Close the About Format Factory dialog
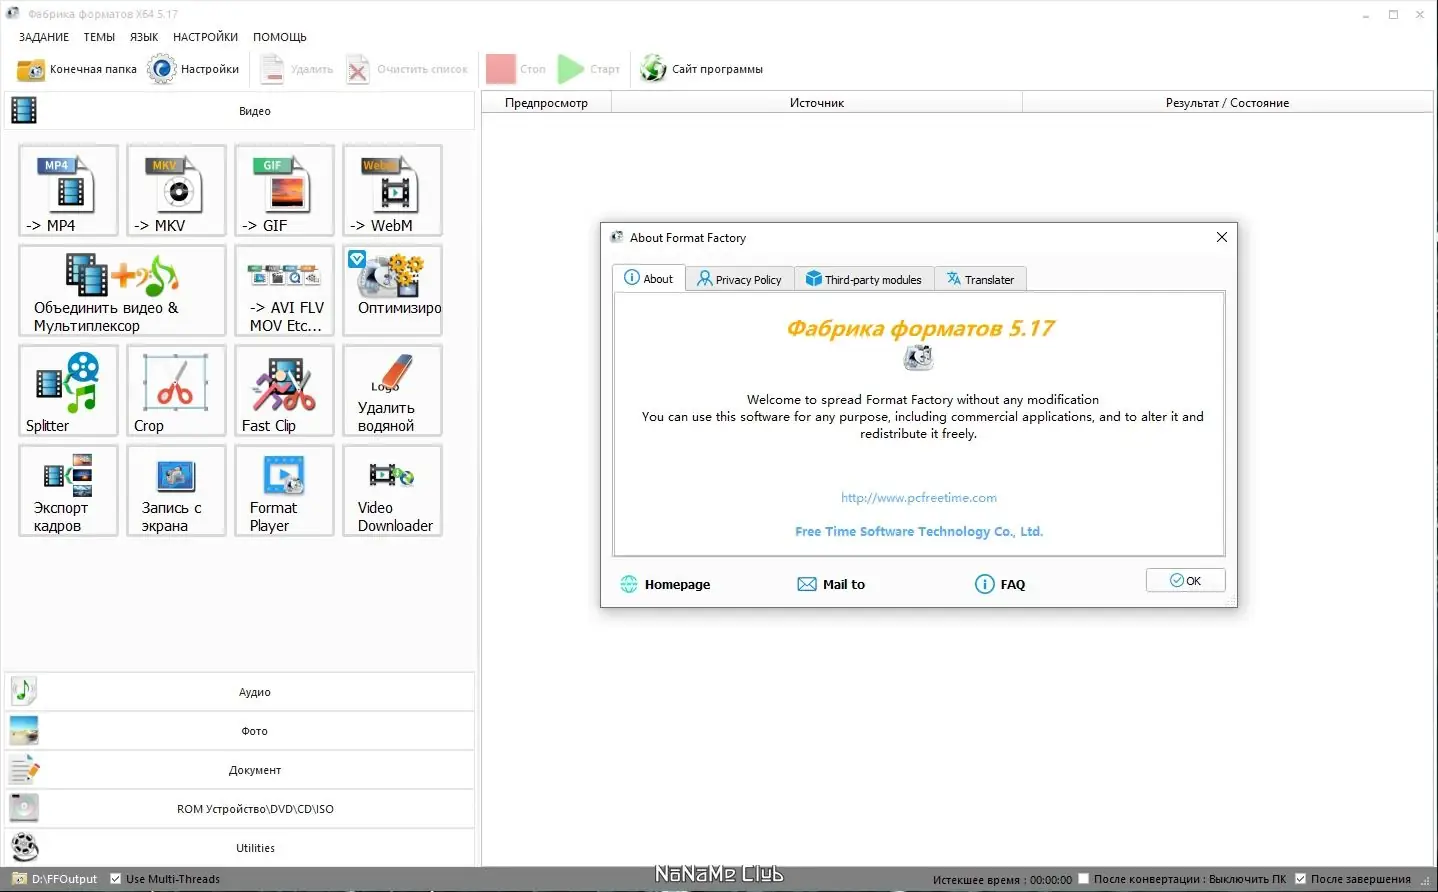Image resolution: width=1438 pixels, height=892 pixels. [x=1221, y=237]
